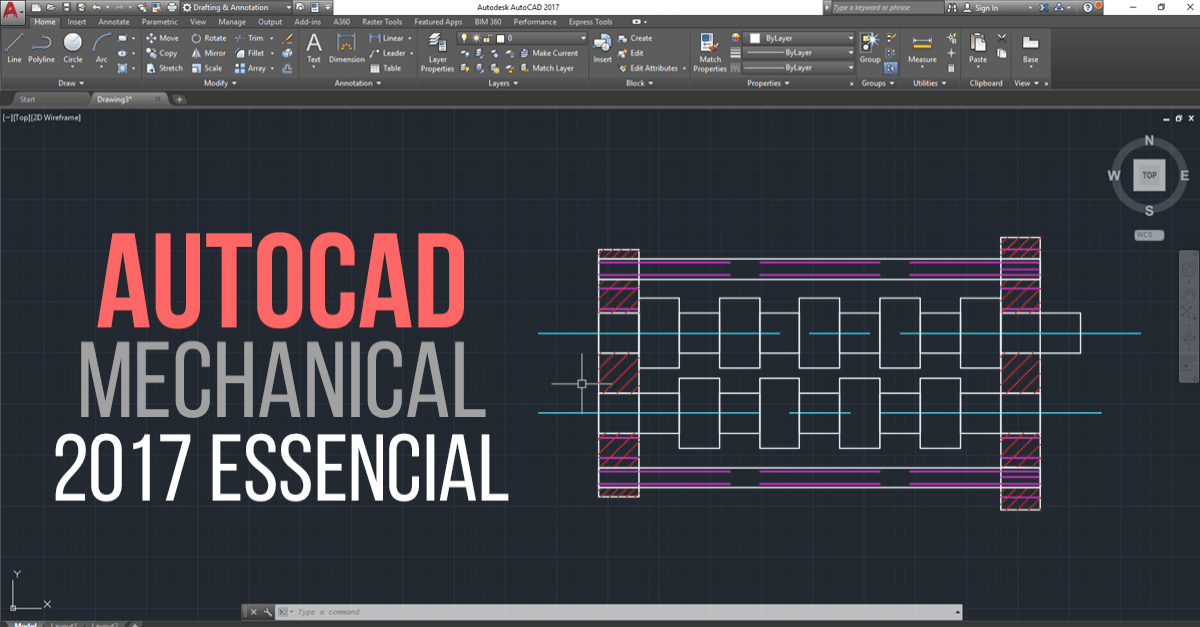This screenshot has width=1200, height=627.
Task: Activate the Trim tool
Action: click(x=249, y=38)
